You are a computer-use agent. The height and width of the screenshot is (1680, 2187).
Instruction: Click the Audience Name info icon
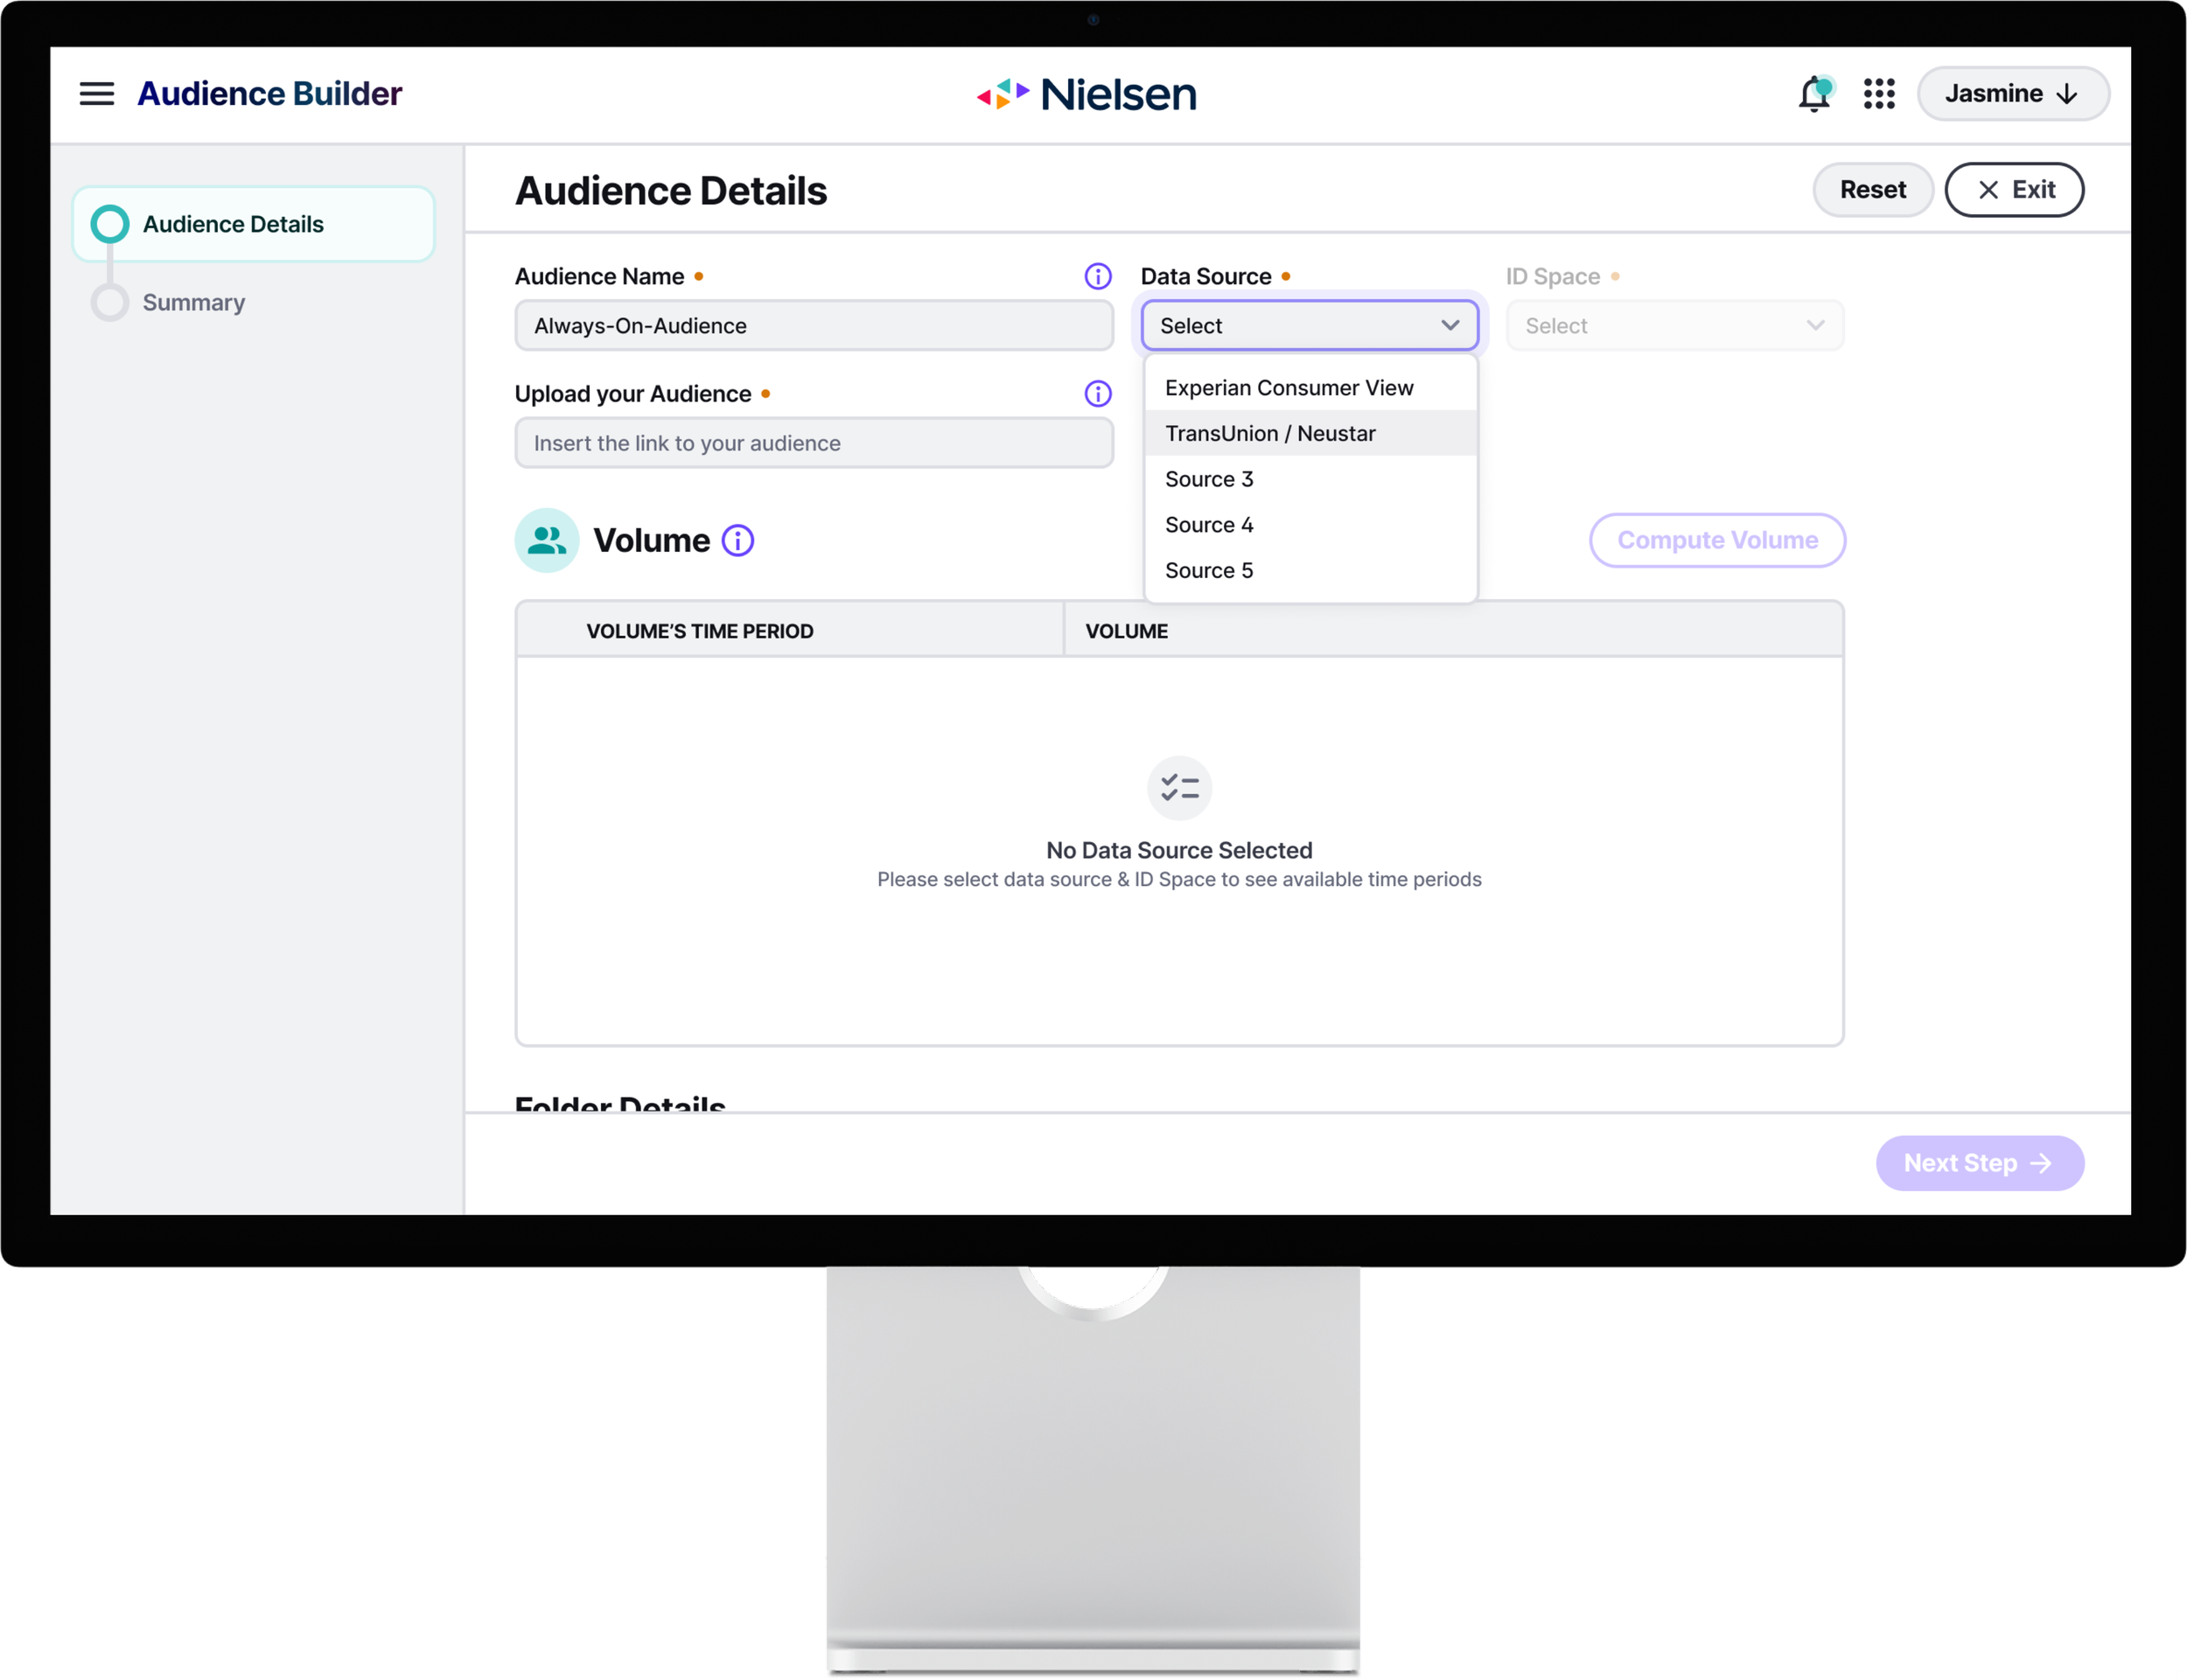[1097, 277]
